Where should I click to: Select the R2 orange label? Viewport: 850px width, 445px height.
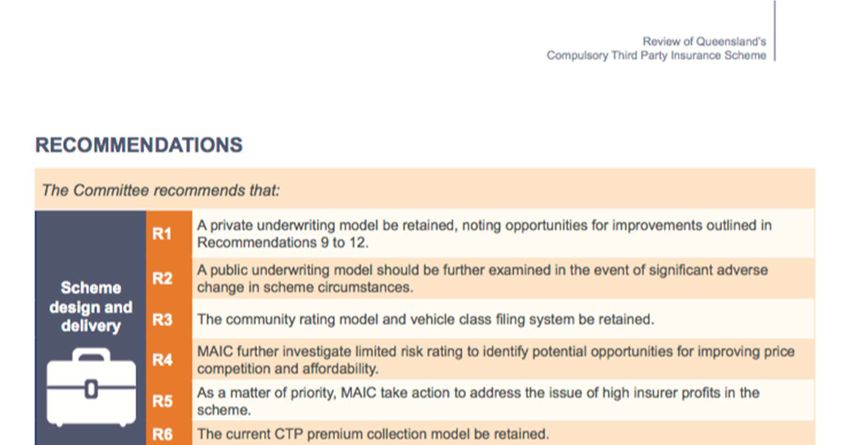162,278
